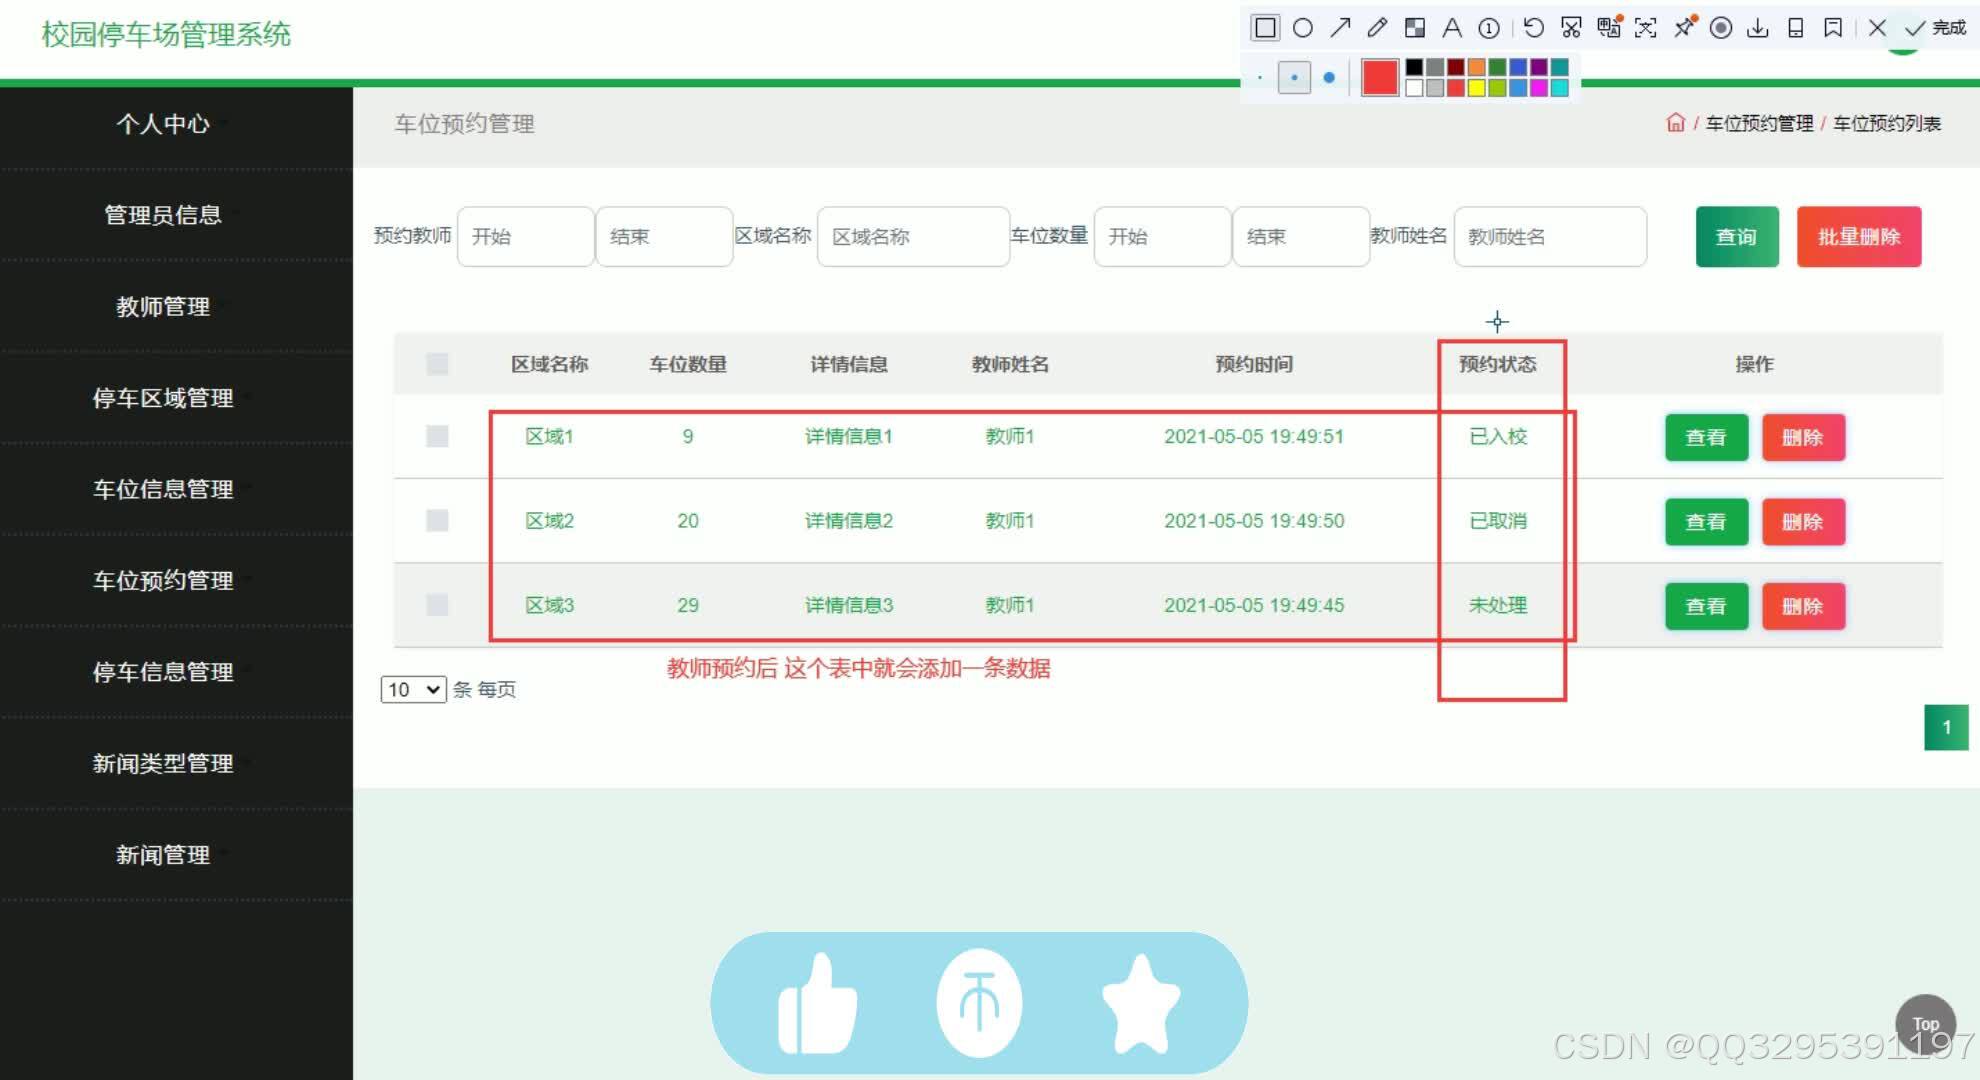This screenshot has width=1980, height=1080.
Task: Click the Top back-to-top button
Action: click(1925, 1024)
